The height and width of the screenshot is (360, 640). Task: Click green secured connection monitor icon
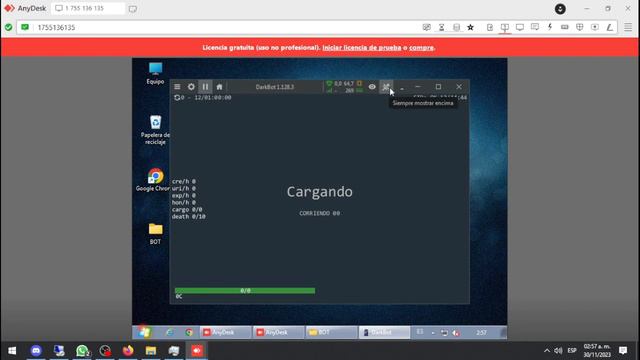[x=25, y=27]
